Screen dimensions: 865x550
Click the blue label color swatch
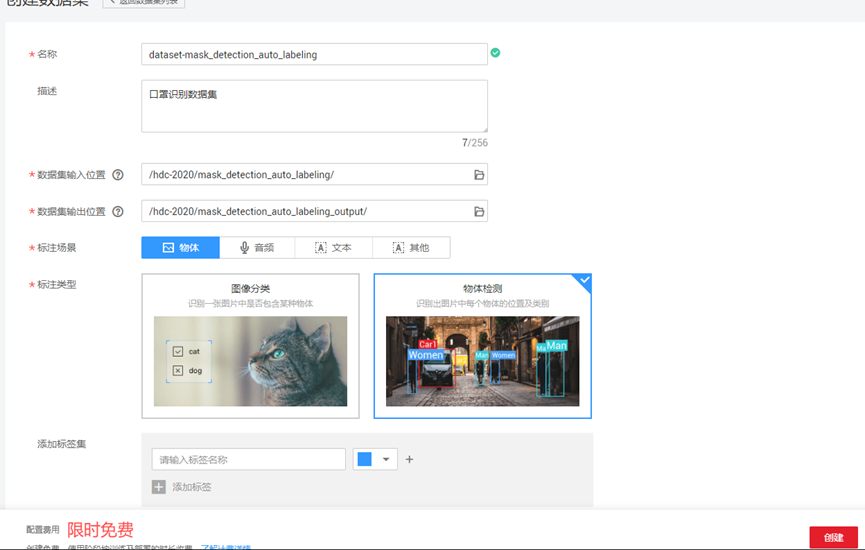tap(365, 459)
